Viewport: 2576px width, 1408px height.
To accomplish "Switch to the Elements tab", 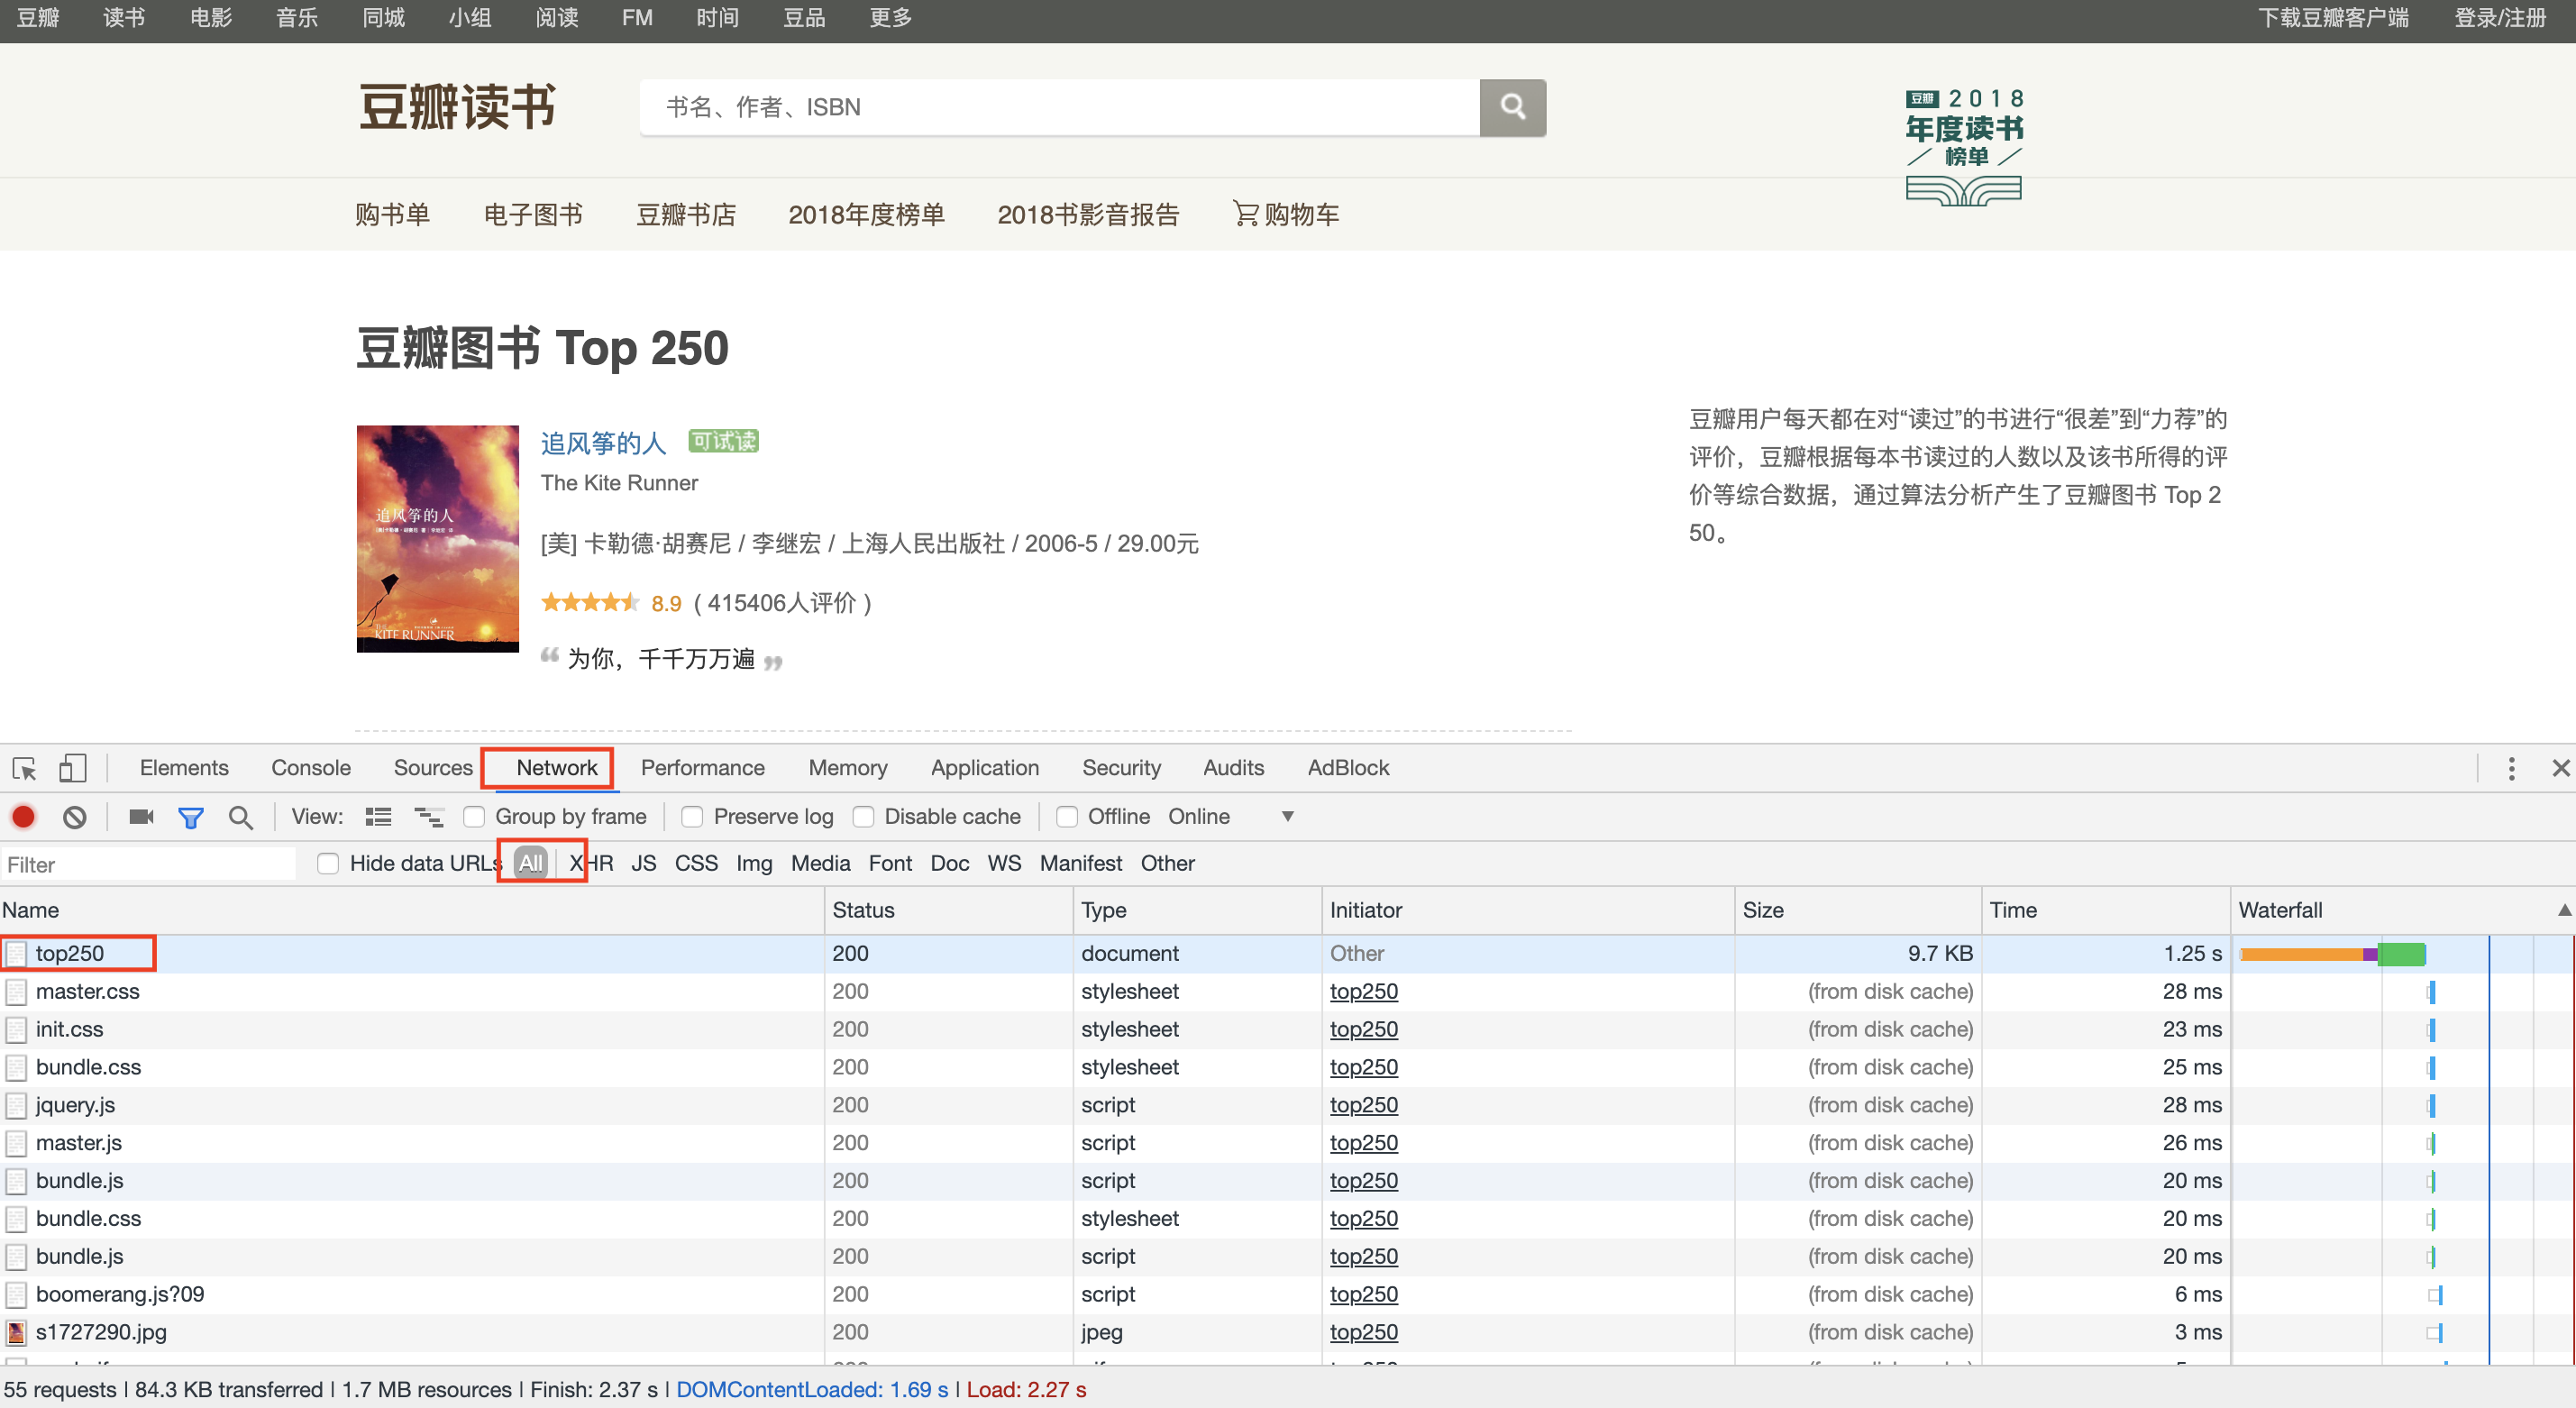I will 184,768.
